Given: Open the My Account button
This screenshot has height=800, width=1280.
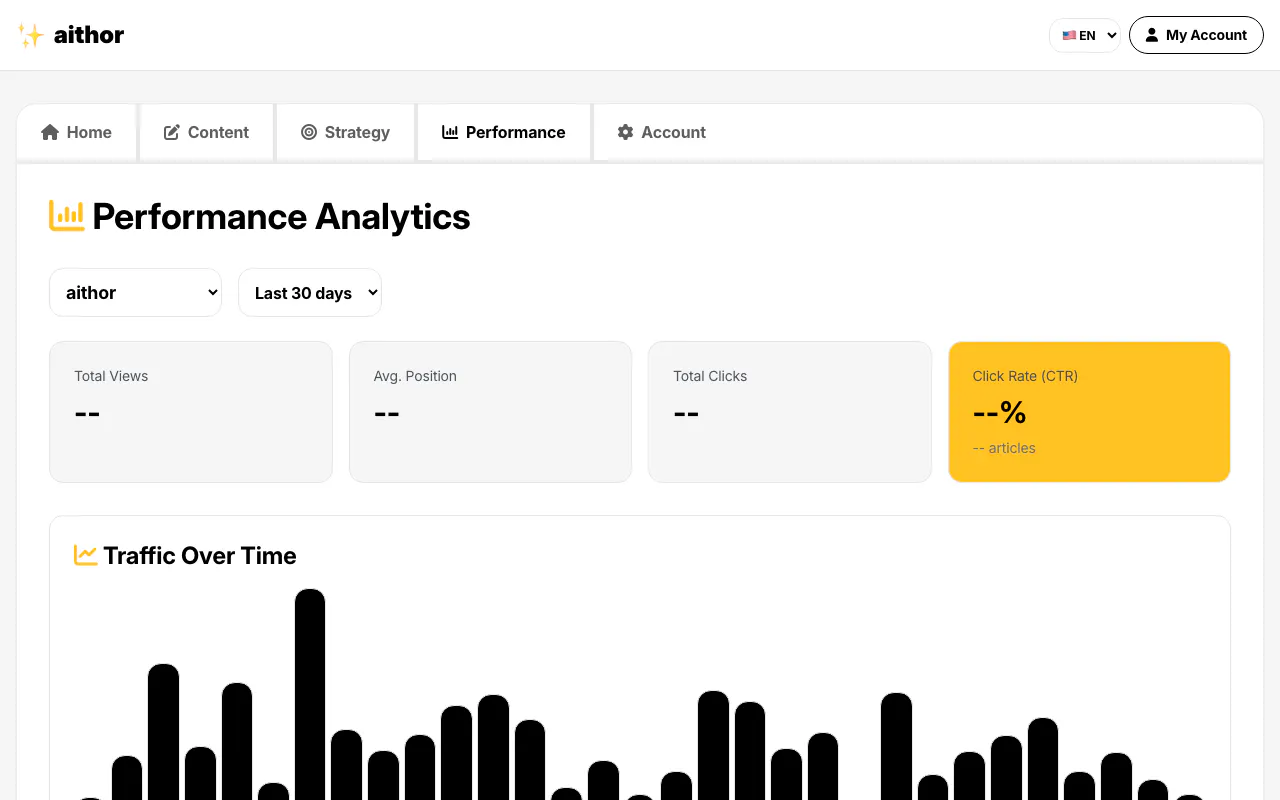Looking at the screenshot, I should pos(1196,35).
